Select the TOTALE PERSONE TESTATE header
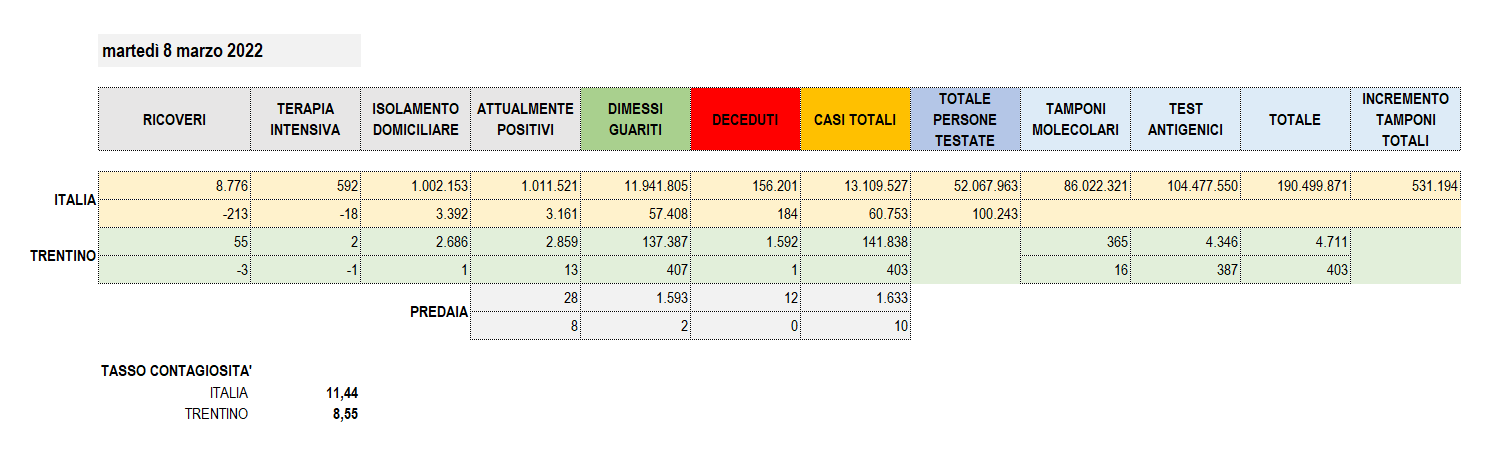This screenshot has height=450, width=1495. point(965,119)
